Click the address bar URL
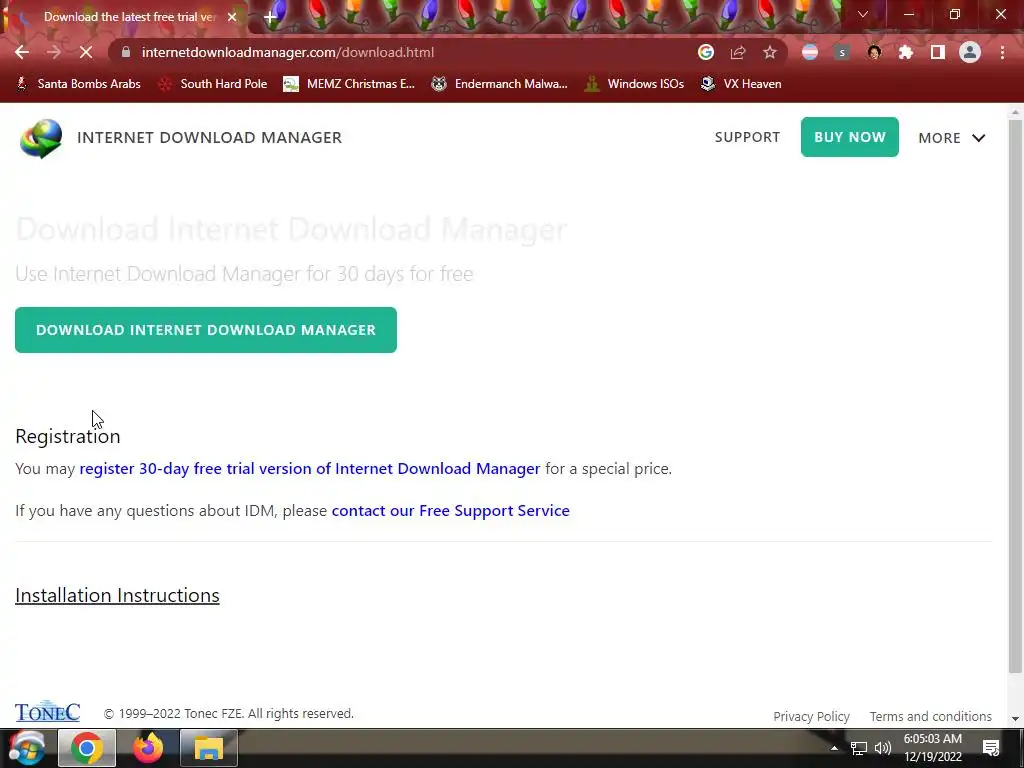 point(288,52)
